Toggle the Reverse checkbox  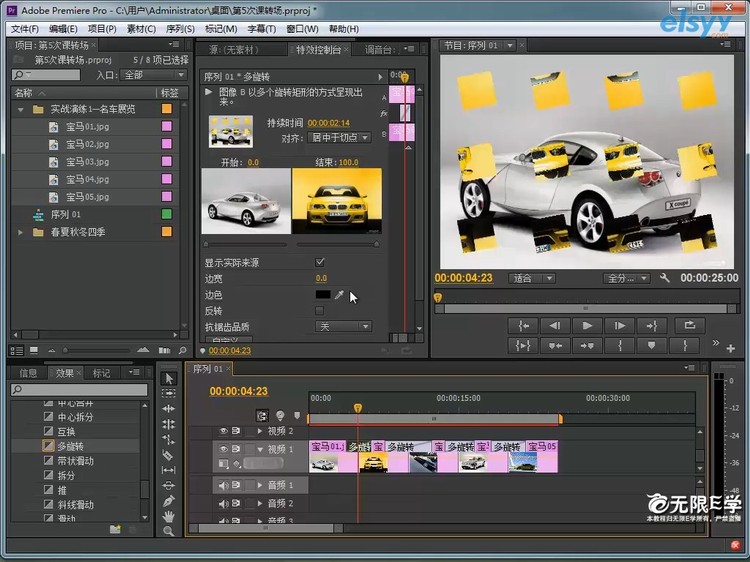(x=320, y=311)
